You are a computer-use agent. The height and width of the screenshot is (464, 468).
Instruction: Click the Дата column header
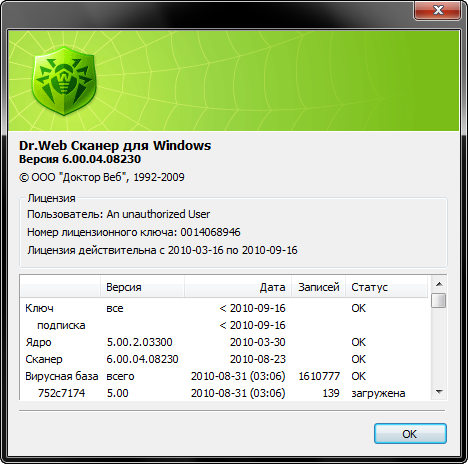click(x=238, y=287)
